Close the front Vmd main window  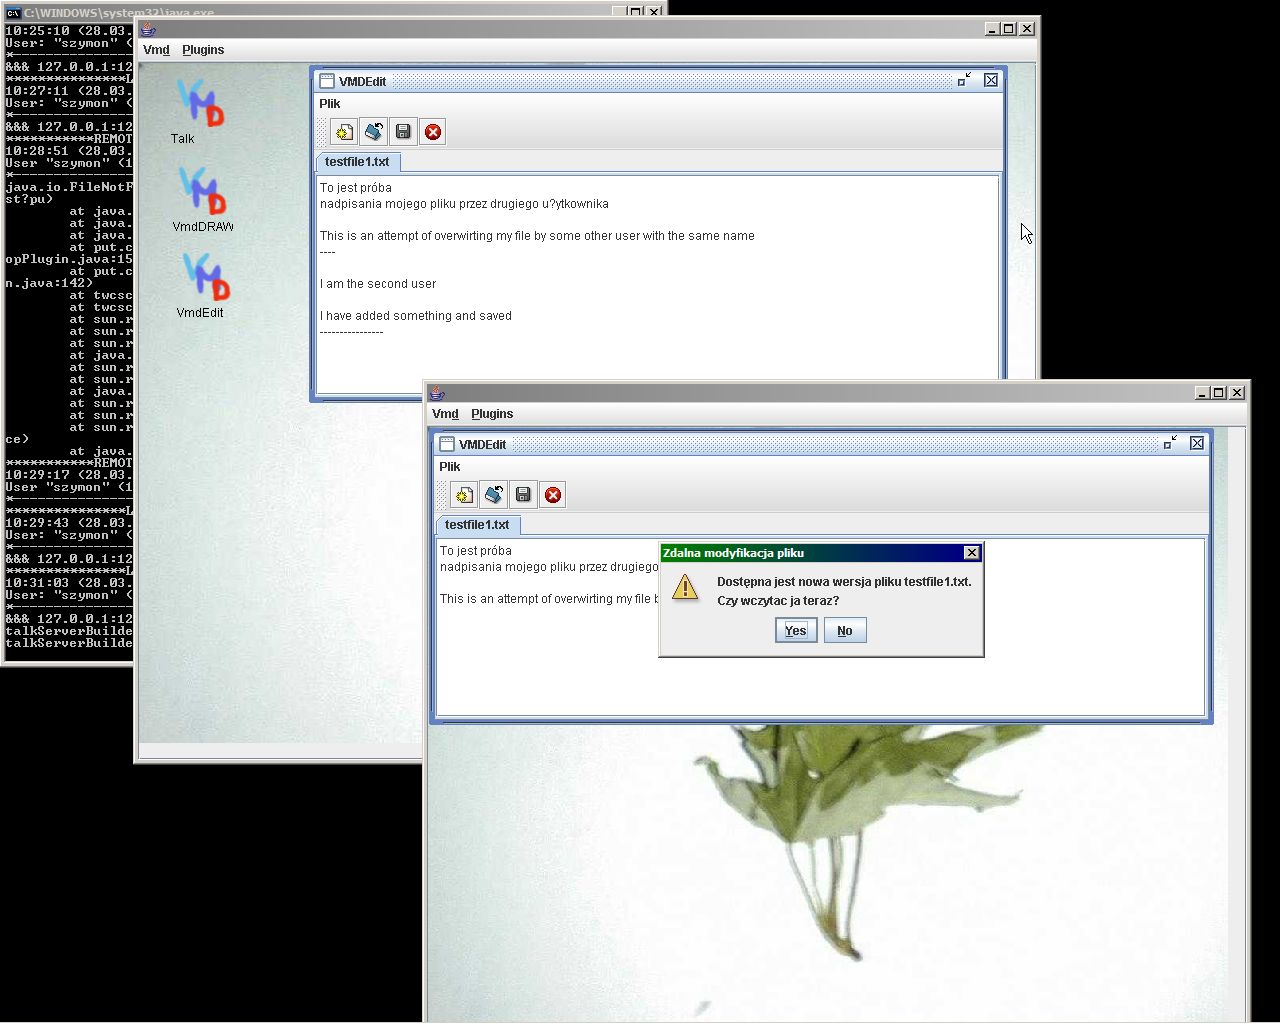click(x=1237, y=393)
